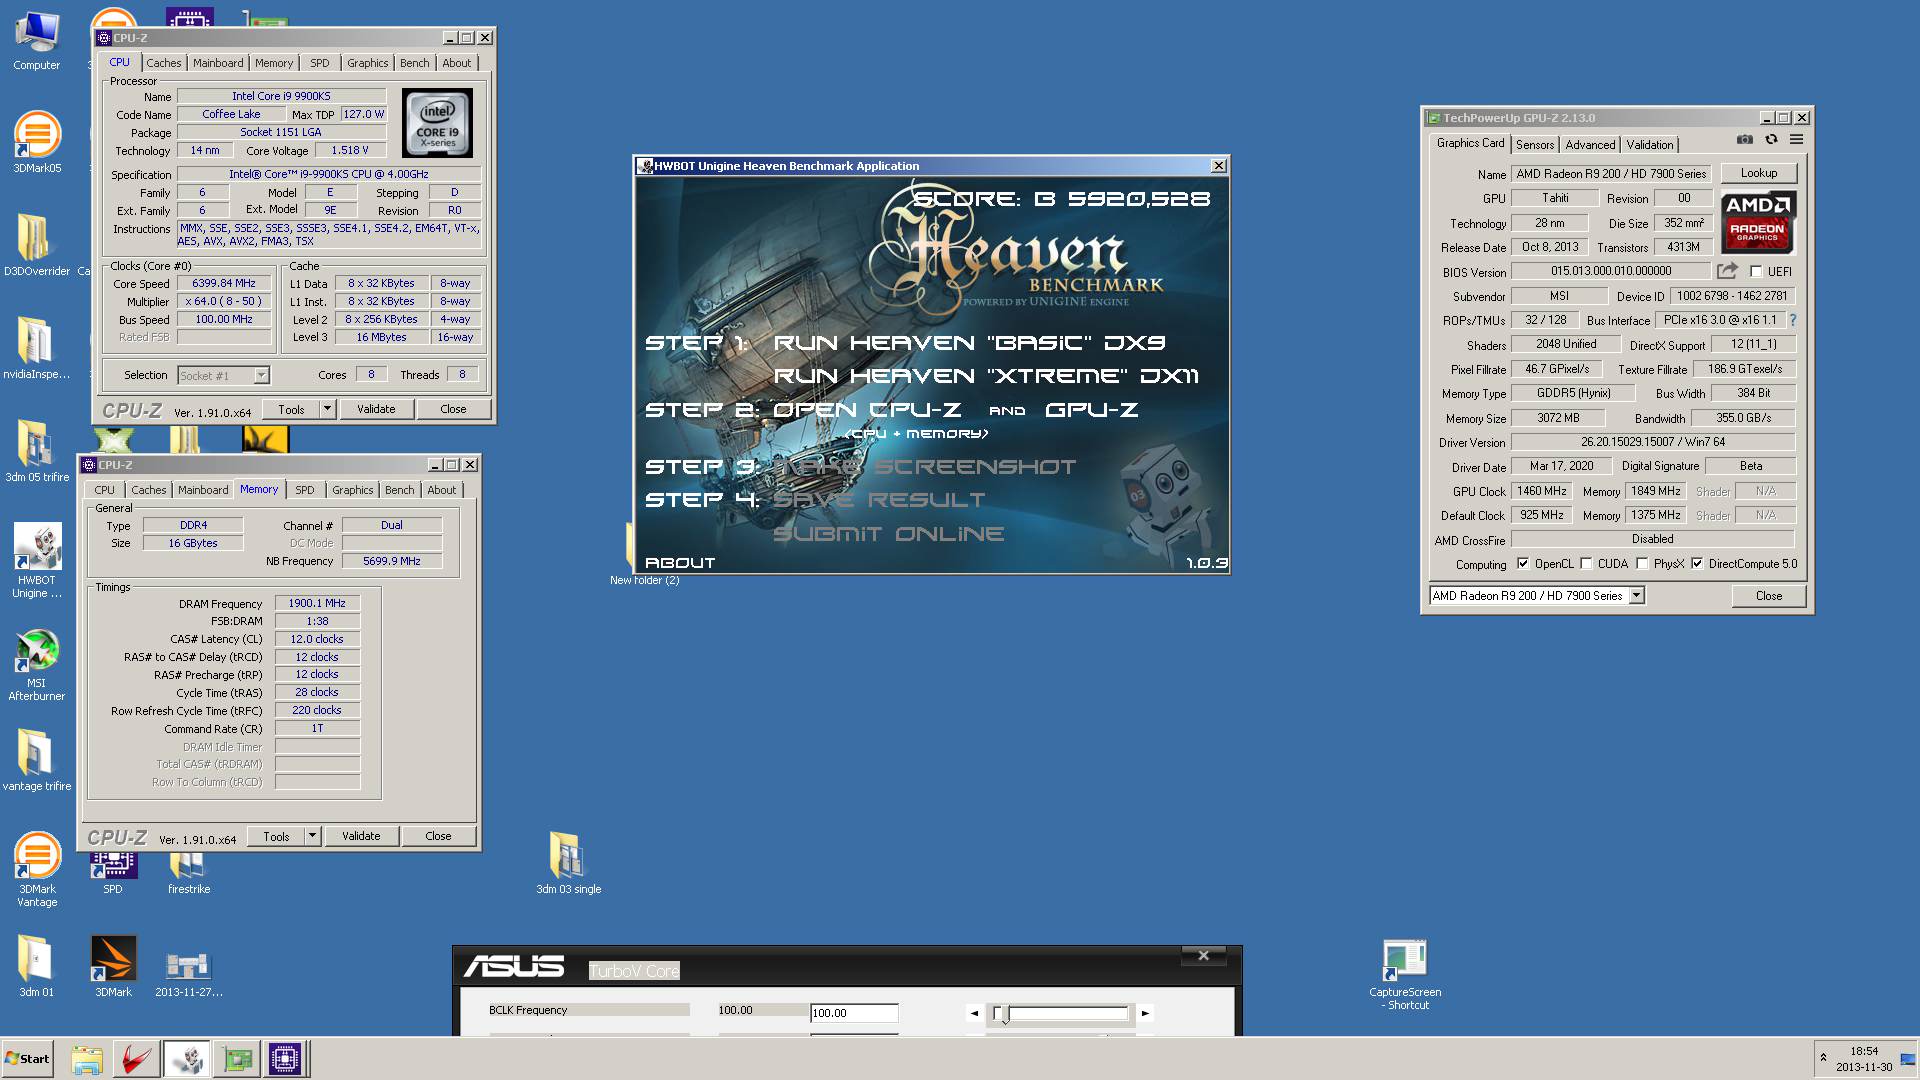The height and width of the screenshot is (1080, 1920).
Task: Click GPU-Z taskbar icon
Action: tap(237, 1059)
